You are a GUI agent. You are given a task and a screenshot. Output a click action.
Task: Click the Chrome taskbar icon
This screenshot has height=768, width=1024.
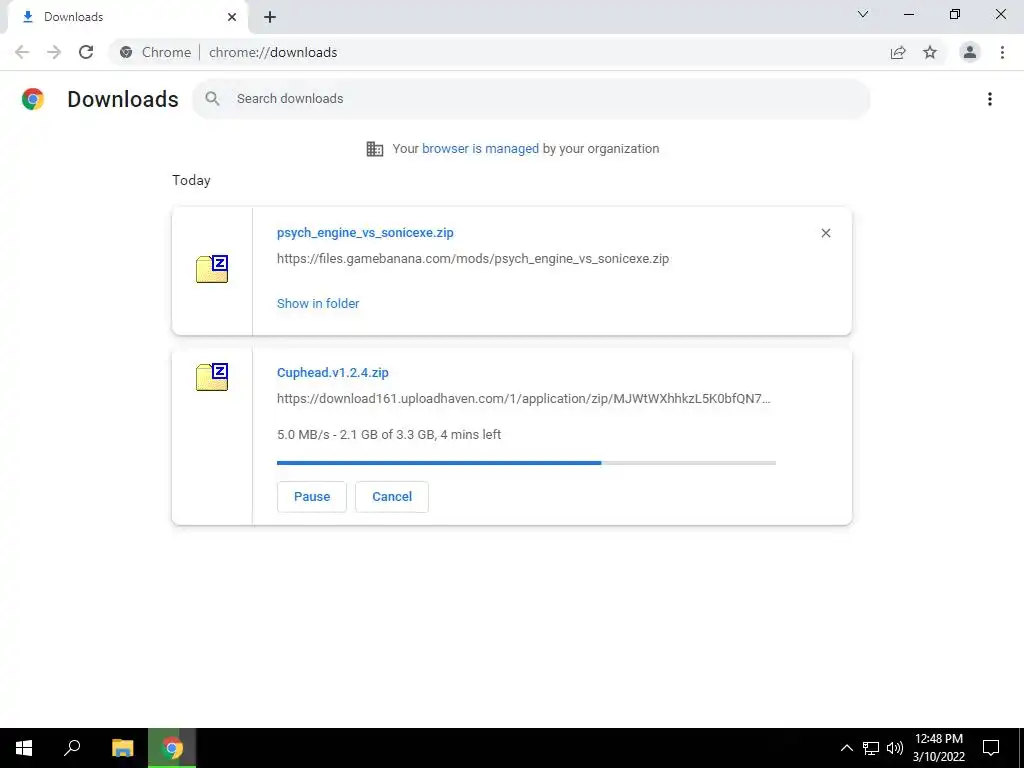click(x=172, y=748)
